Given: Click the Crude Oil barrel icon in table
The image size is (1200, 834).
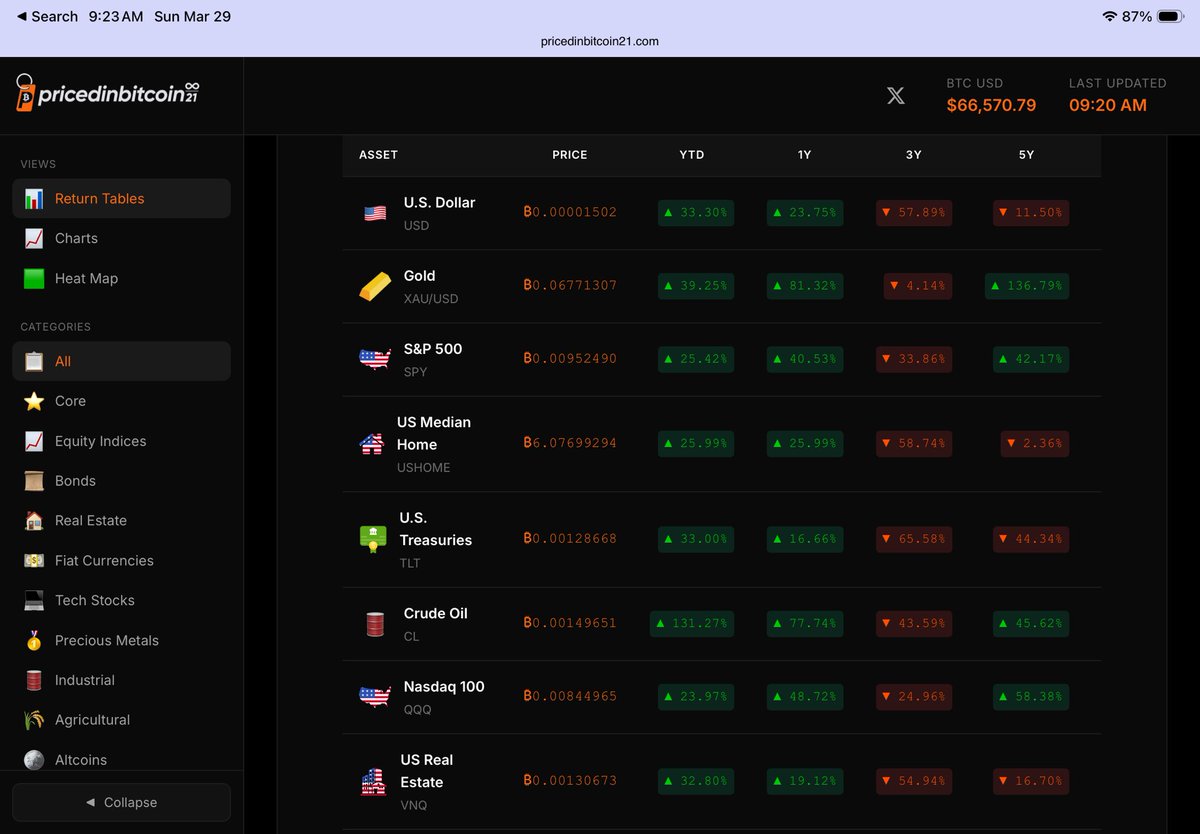Looking at the screenshot, I should pyautogui.click(x=375, y=624).
